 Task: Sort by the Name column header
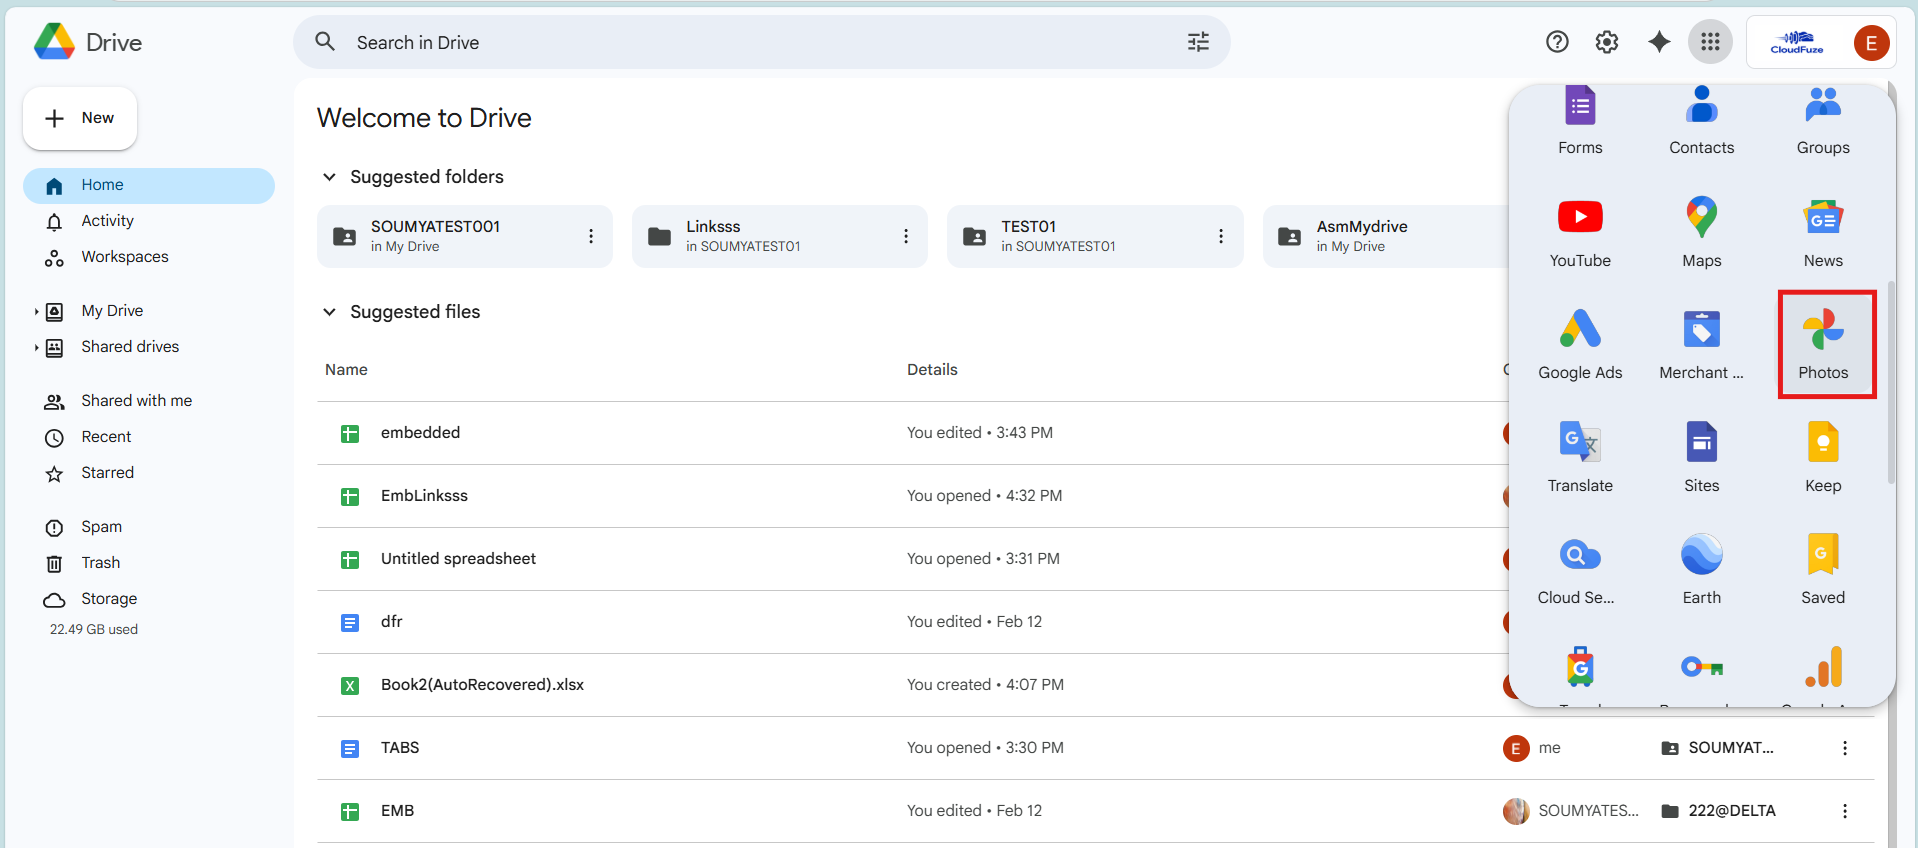pos(346,370)
